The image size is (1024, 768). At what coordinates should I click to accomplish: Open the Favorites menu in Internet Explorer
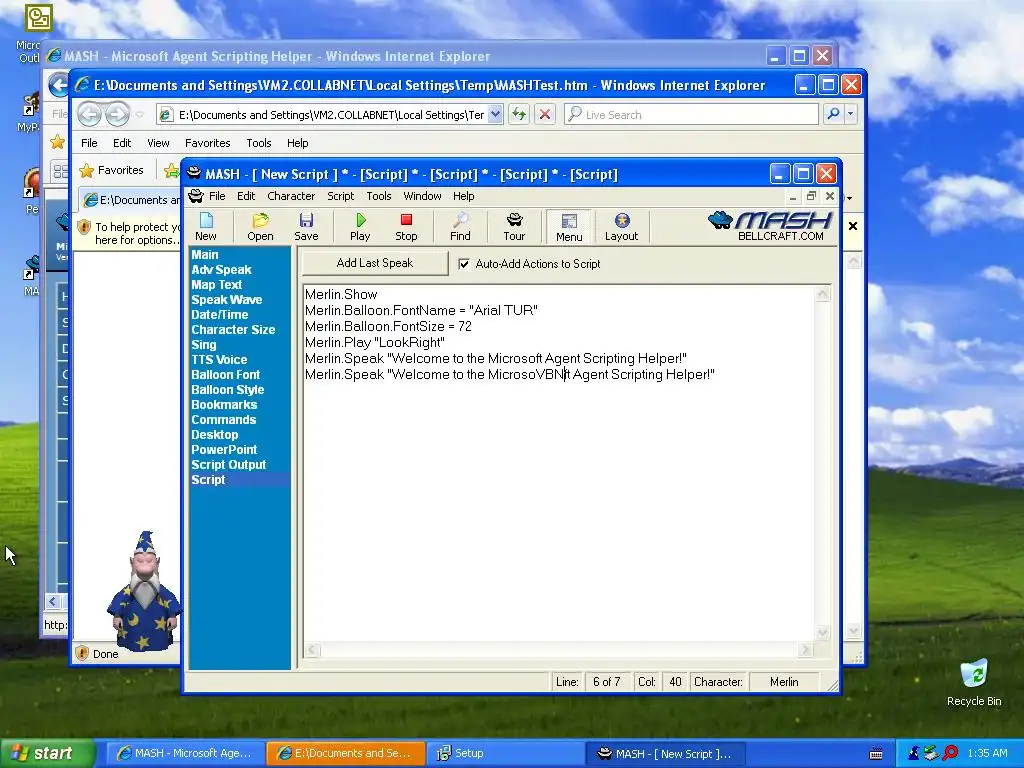(207, 143)
